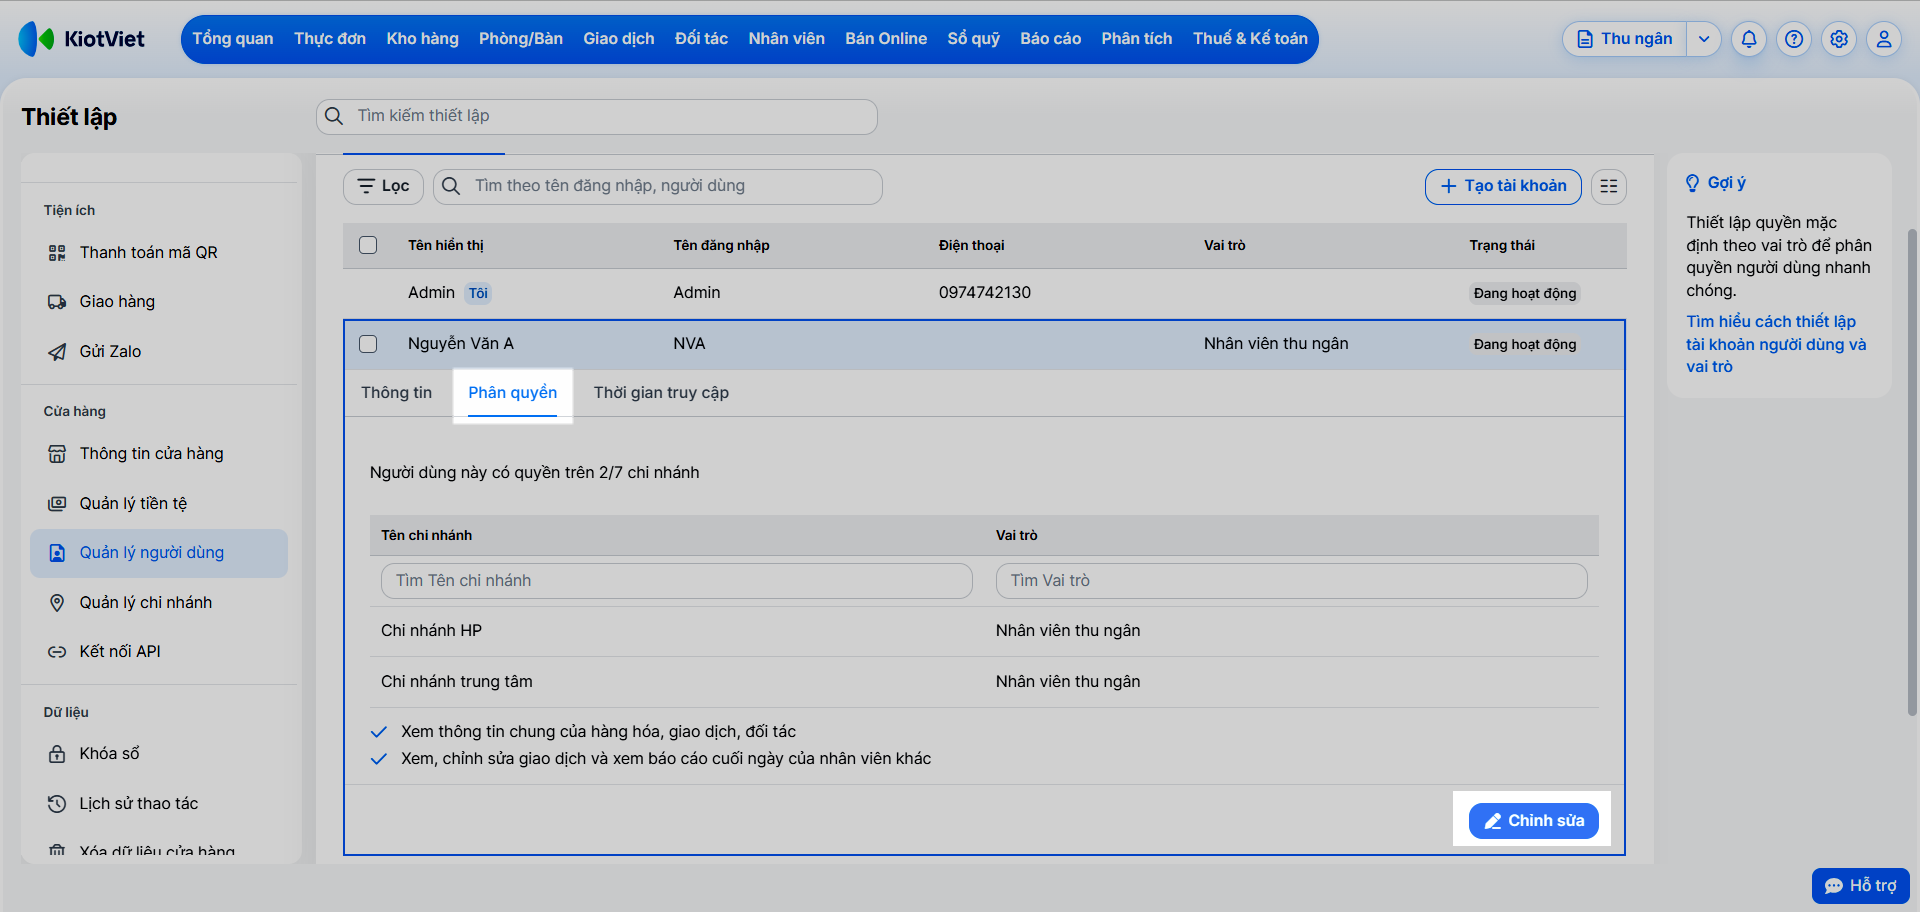This screenshot has width=1920, height=912.
Task: Click the magnifier icon in settings search
Action: coord(334,116)
